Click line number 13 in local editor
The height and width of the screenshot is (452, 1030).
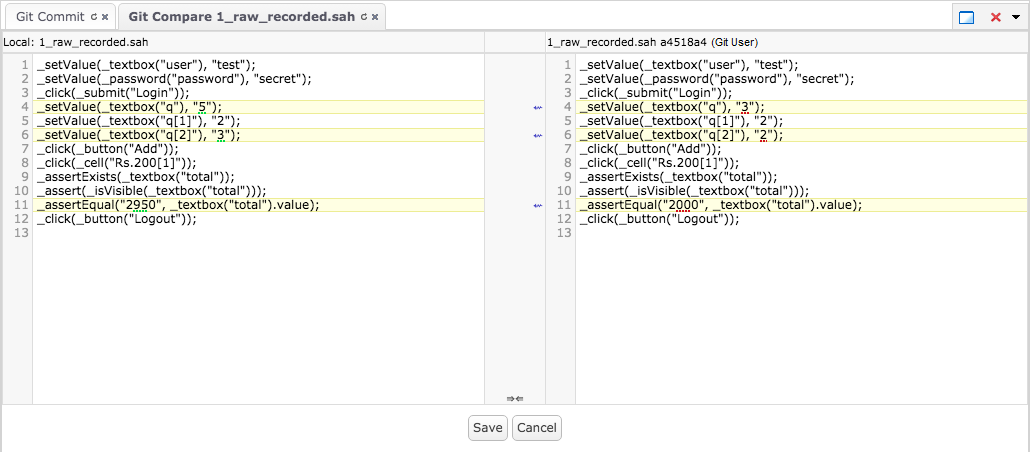tap(22, 233)
